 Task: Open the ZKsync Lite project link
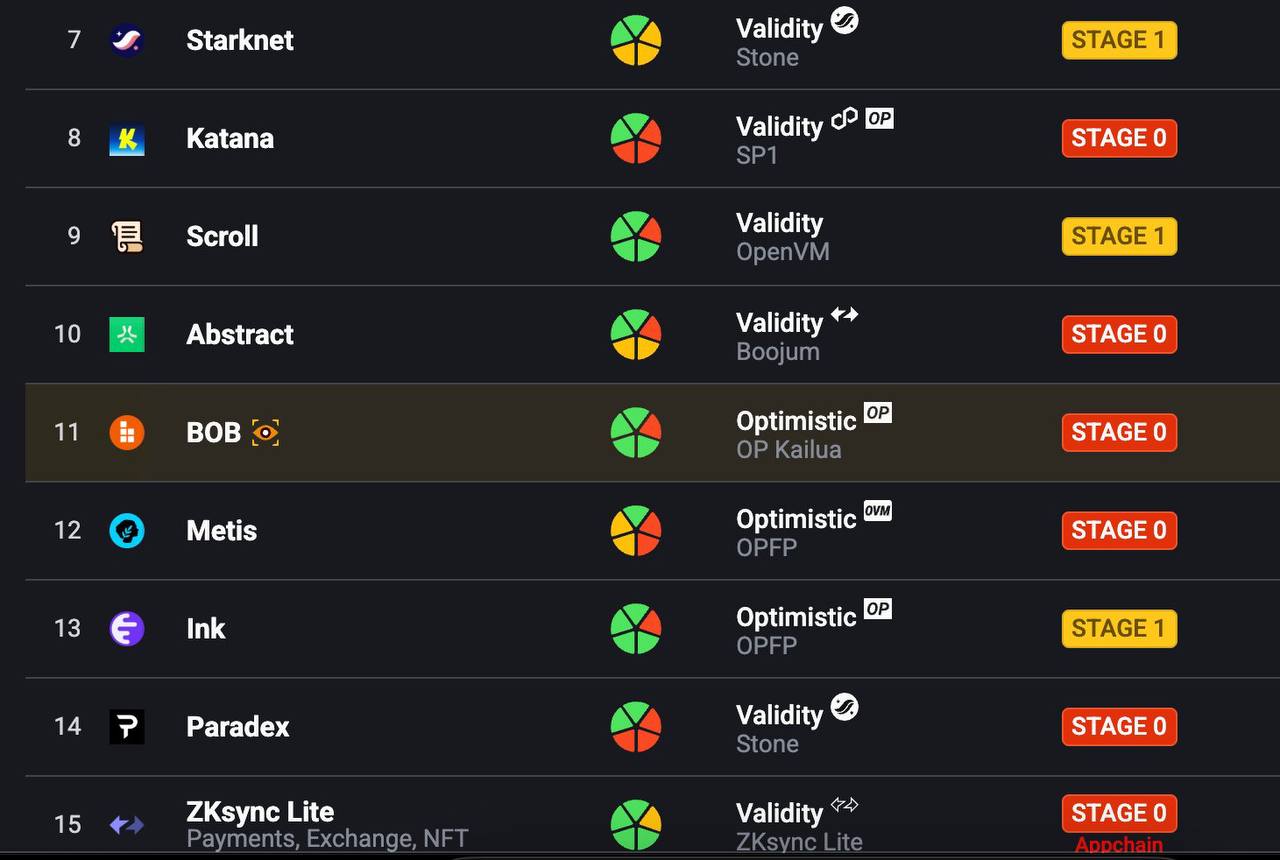[x=260, y=812]
